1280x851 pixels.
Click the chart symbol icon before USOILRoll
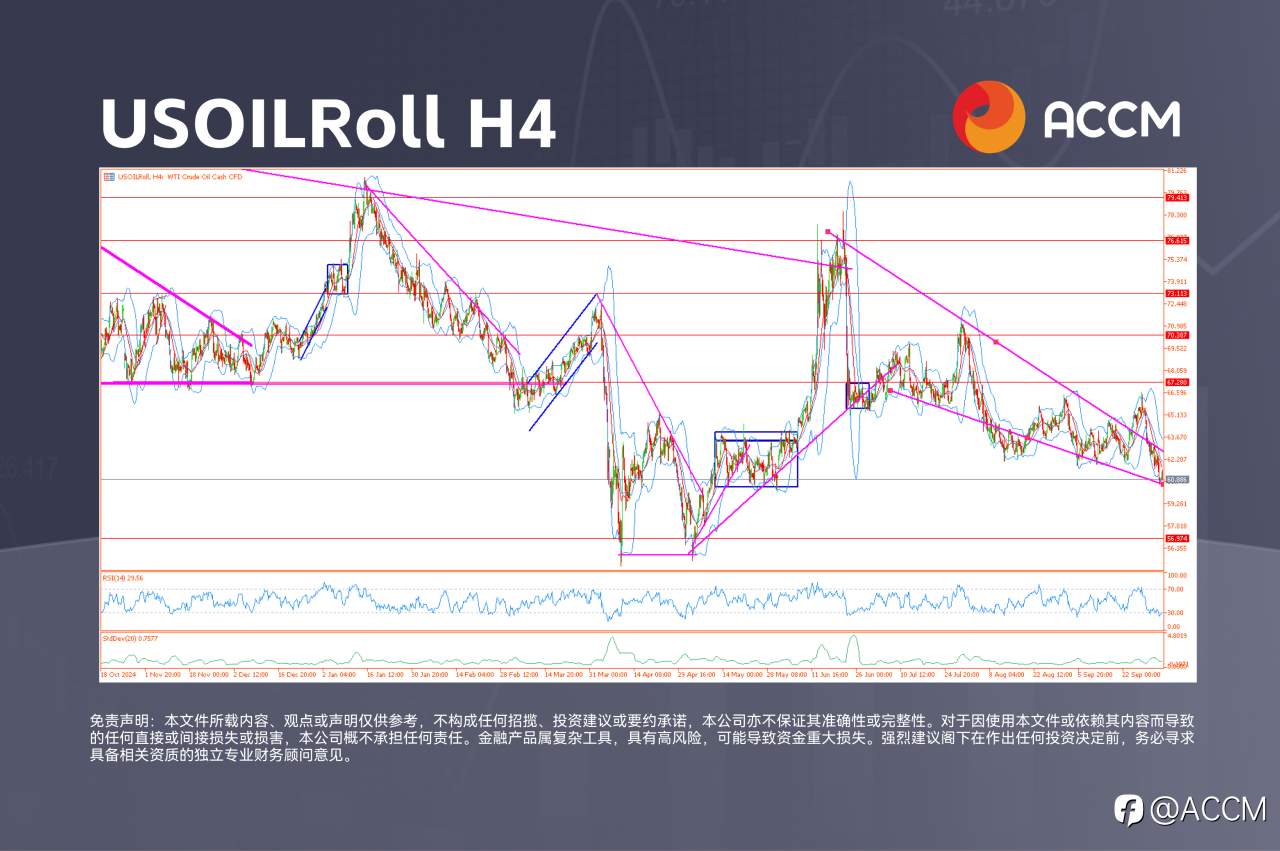pos(108,177)
